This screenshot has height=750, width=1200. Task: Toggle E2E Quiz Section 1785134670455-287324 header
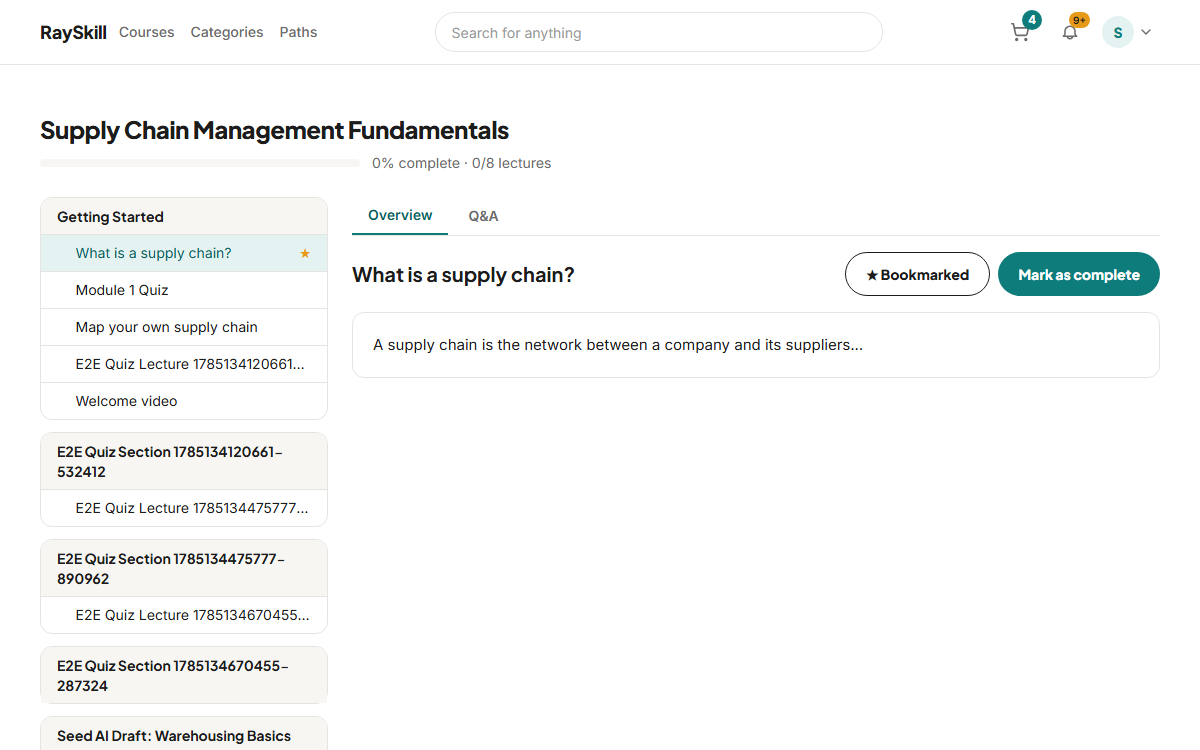[x=184, y=675]
